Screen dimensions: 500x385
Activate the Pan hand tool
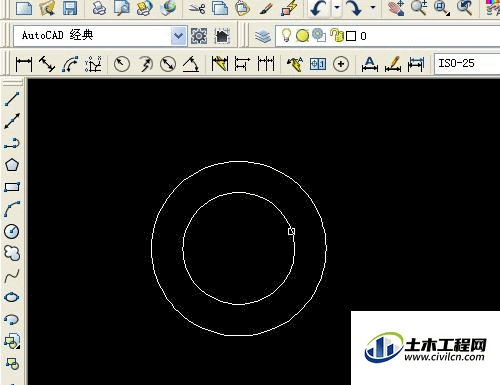396,7
